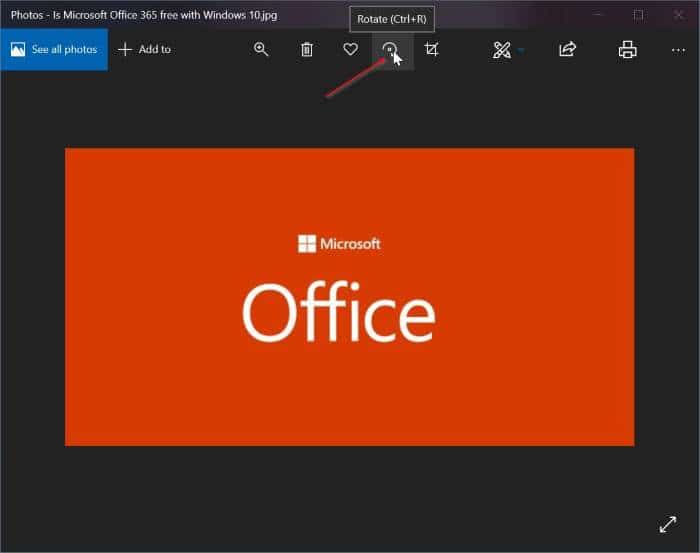700x553 pixels.
Task: Expand the Edit & Create dropdown arrow
Action: 521,50
